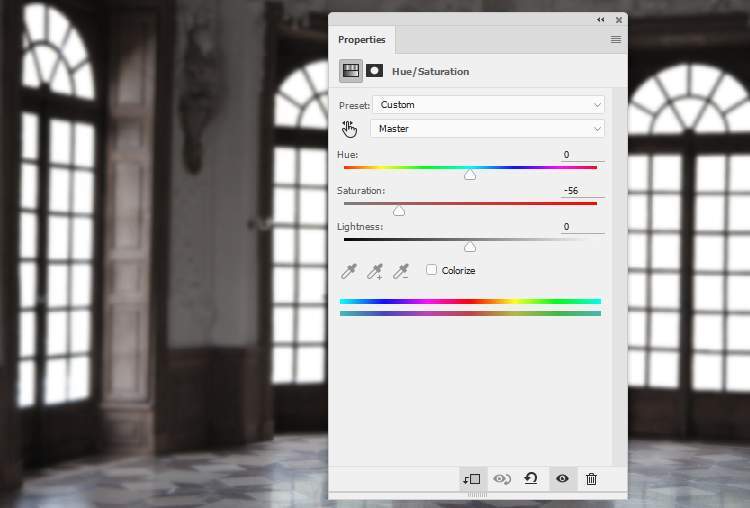Toggle layer visibility eye icon
Viewport: 750px width, 508px height.
[562, 478]
